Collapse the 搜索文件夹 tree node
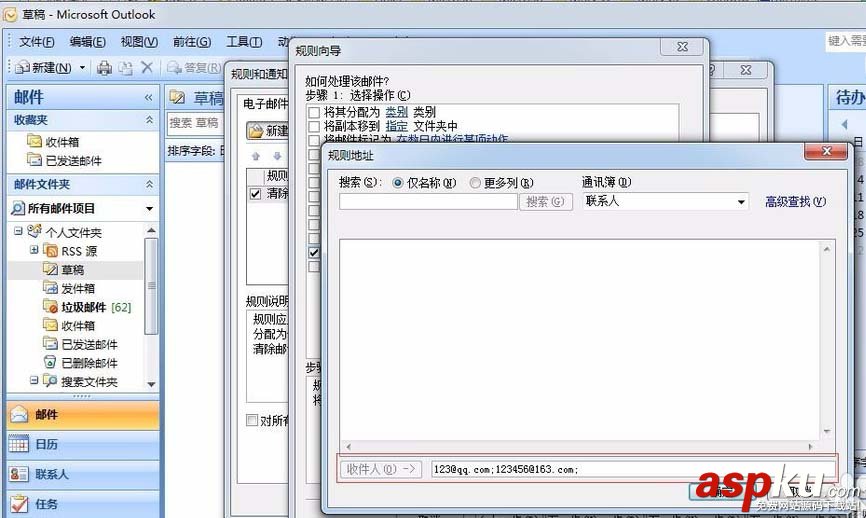 pyautogui.click(x=34, y=380)
